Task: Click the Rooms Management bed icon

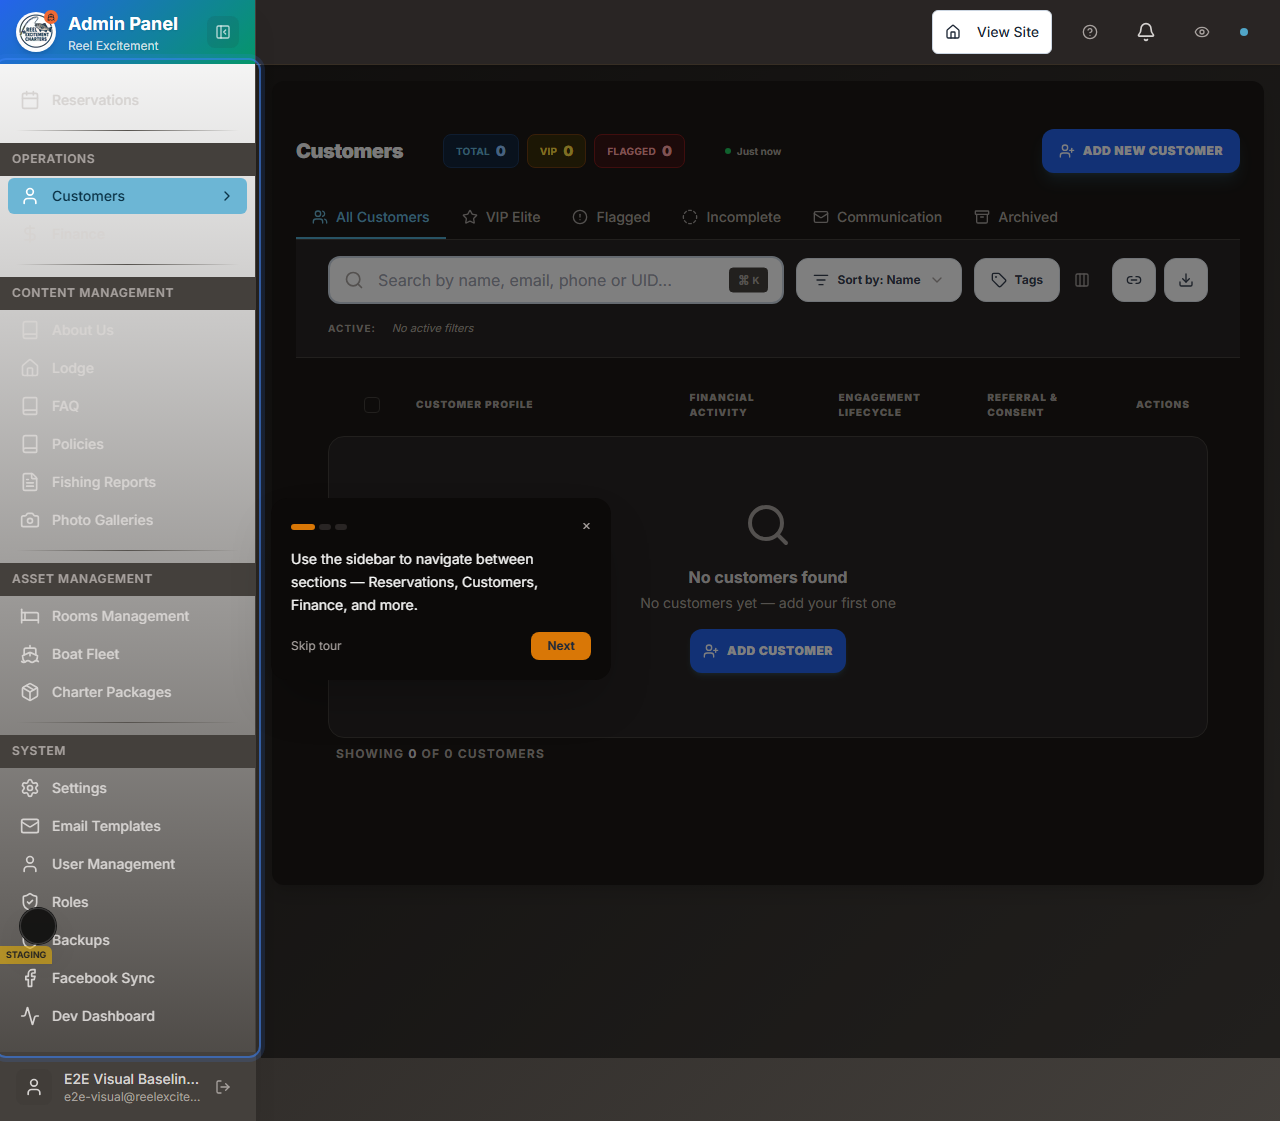Action: (30, 616)
